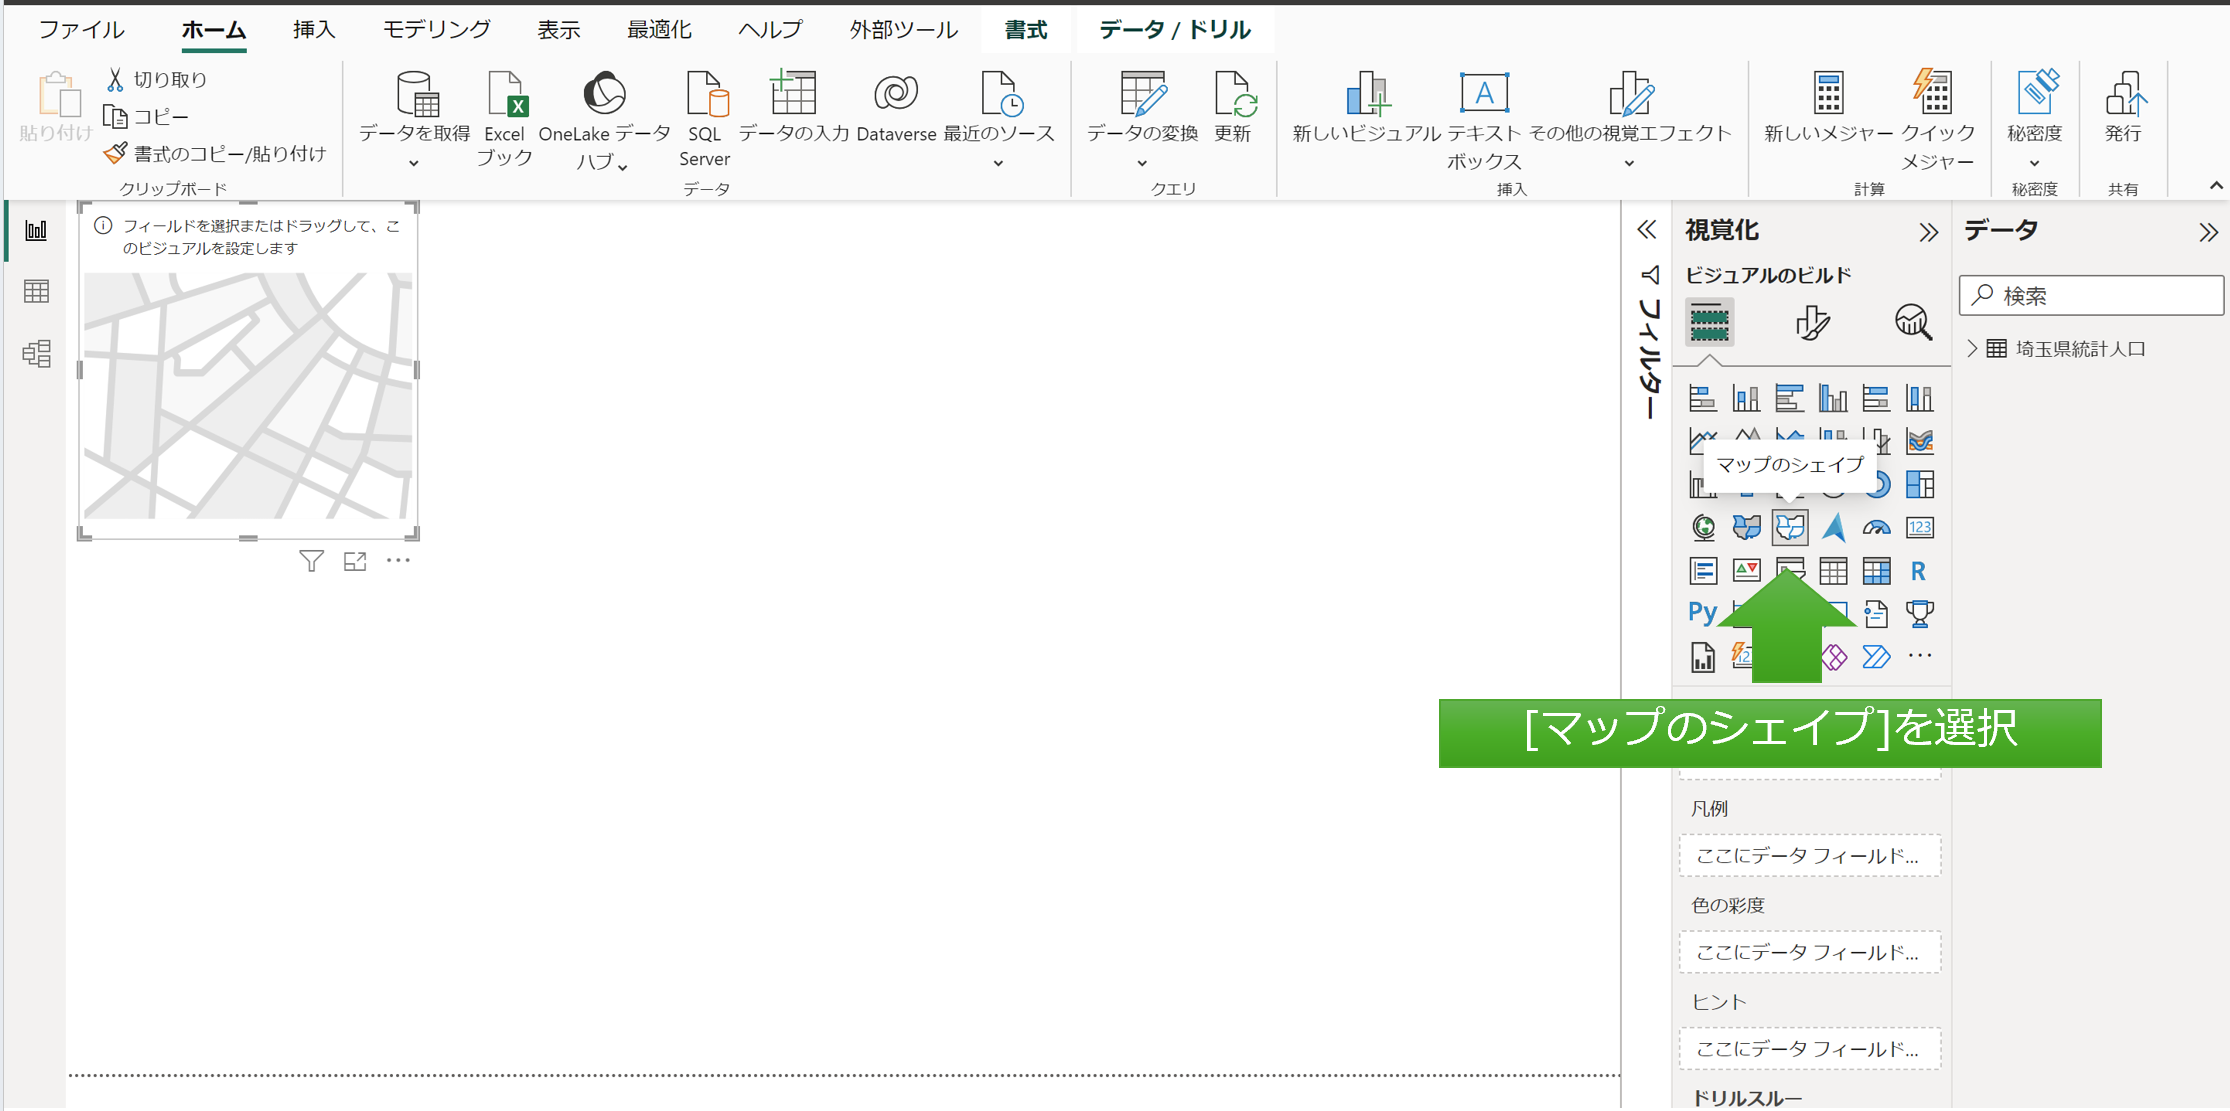Open the visual format (paintbrush) pane
Viewport: 2230px width, 1111px height.
click(x=1811, y=322)
